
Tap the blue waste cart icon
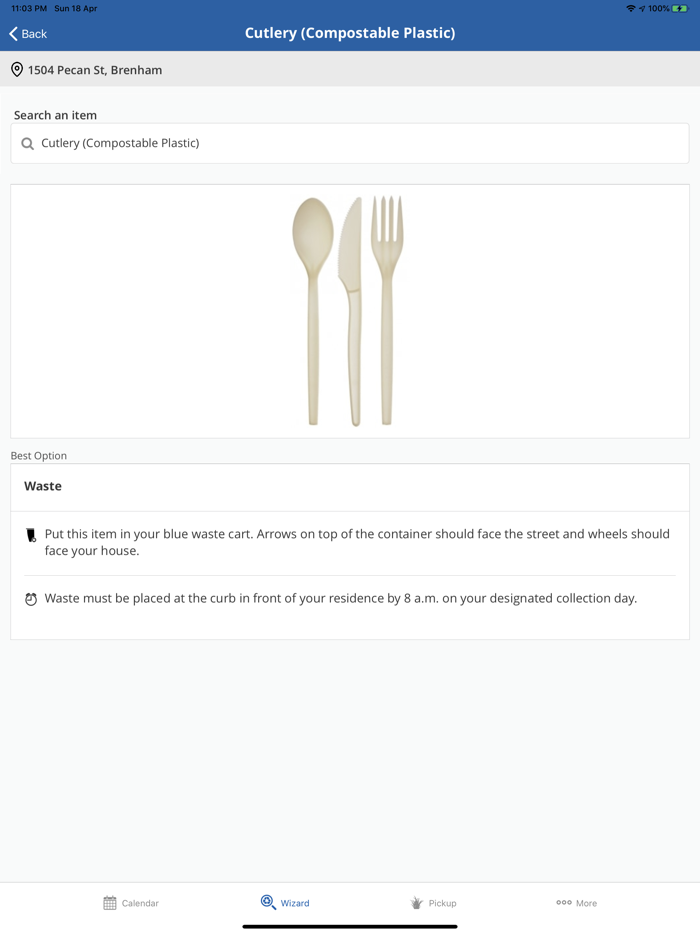point(31,536)
